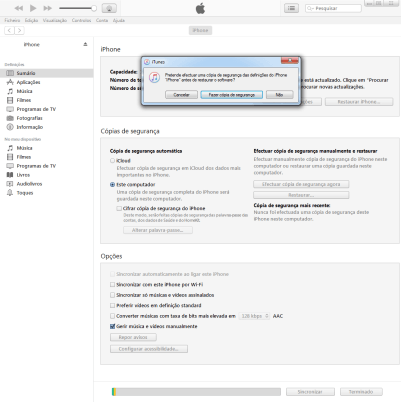Click the back navigation chevron
This screenshot has height=402, width=401.
click(x=9, y=31)
